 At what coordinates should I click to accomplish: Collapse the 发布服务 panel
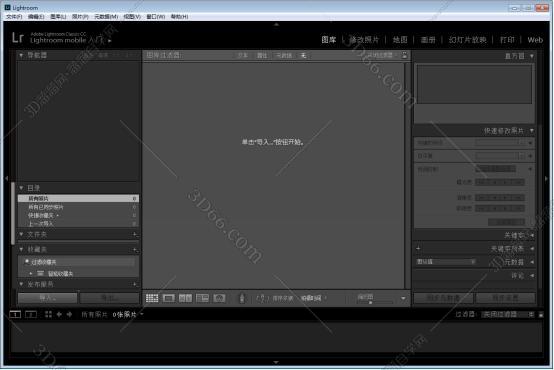click(21, 284)
